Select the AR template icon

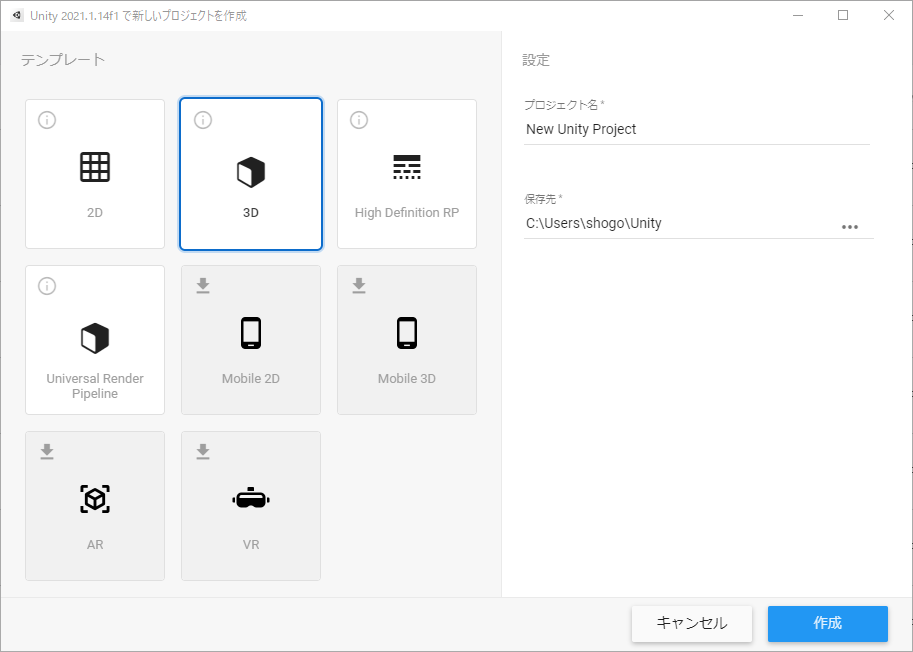tap(95, 499)
